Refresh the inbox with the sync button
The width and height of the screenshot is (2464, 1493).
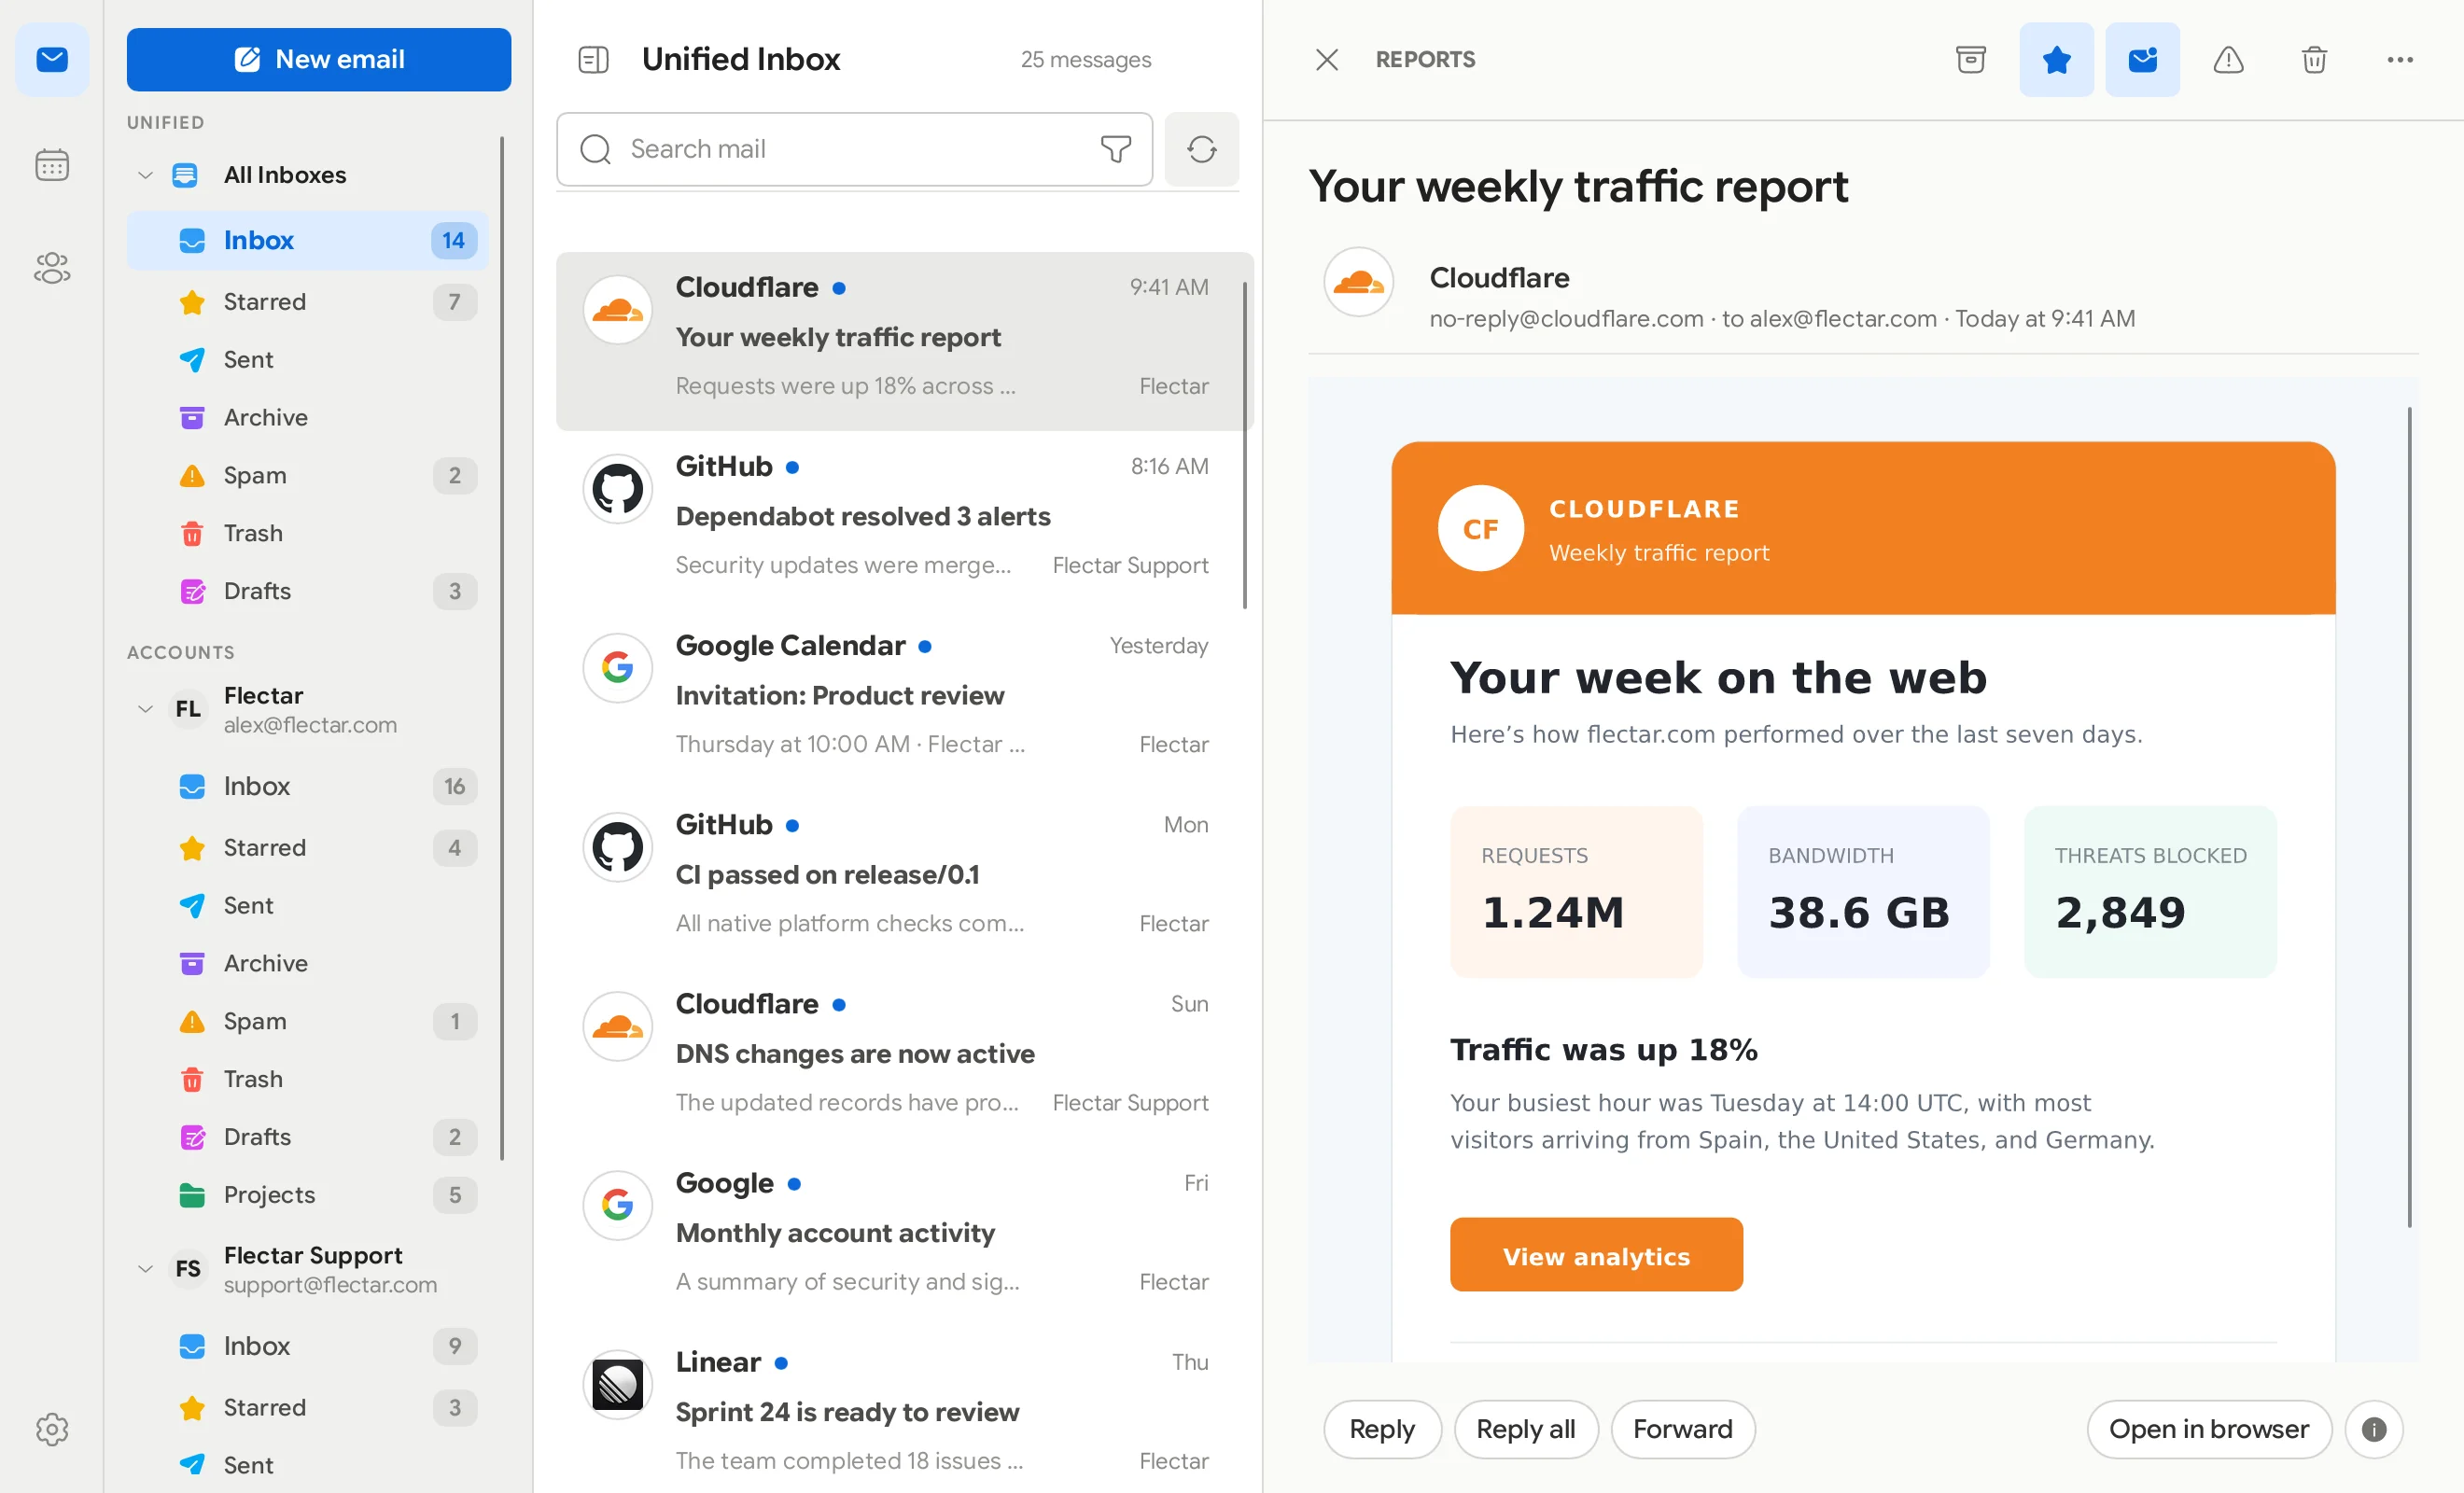pyautogui.click(x=1201, y=149)
